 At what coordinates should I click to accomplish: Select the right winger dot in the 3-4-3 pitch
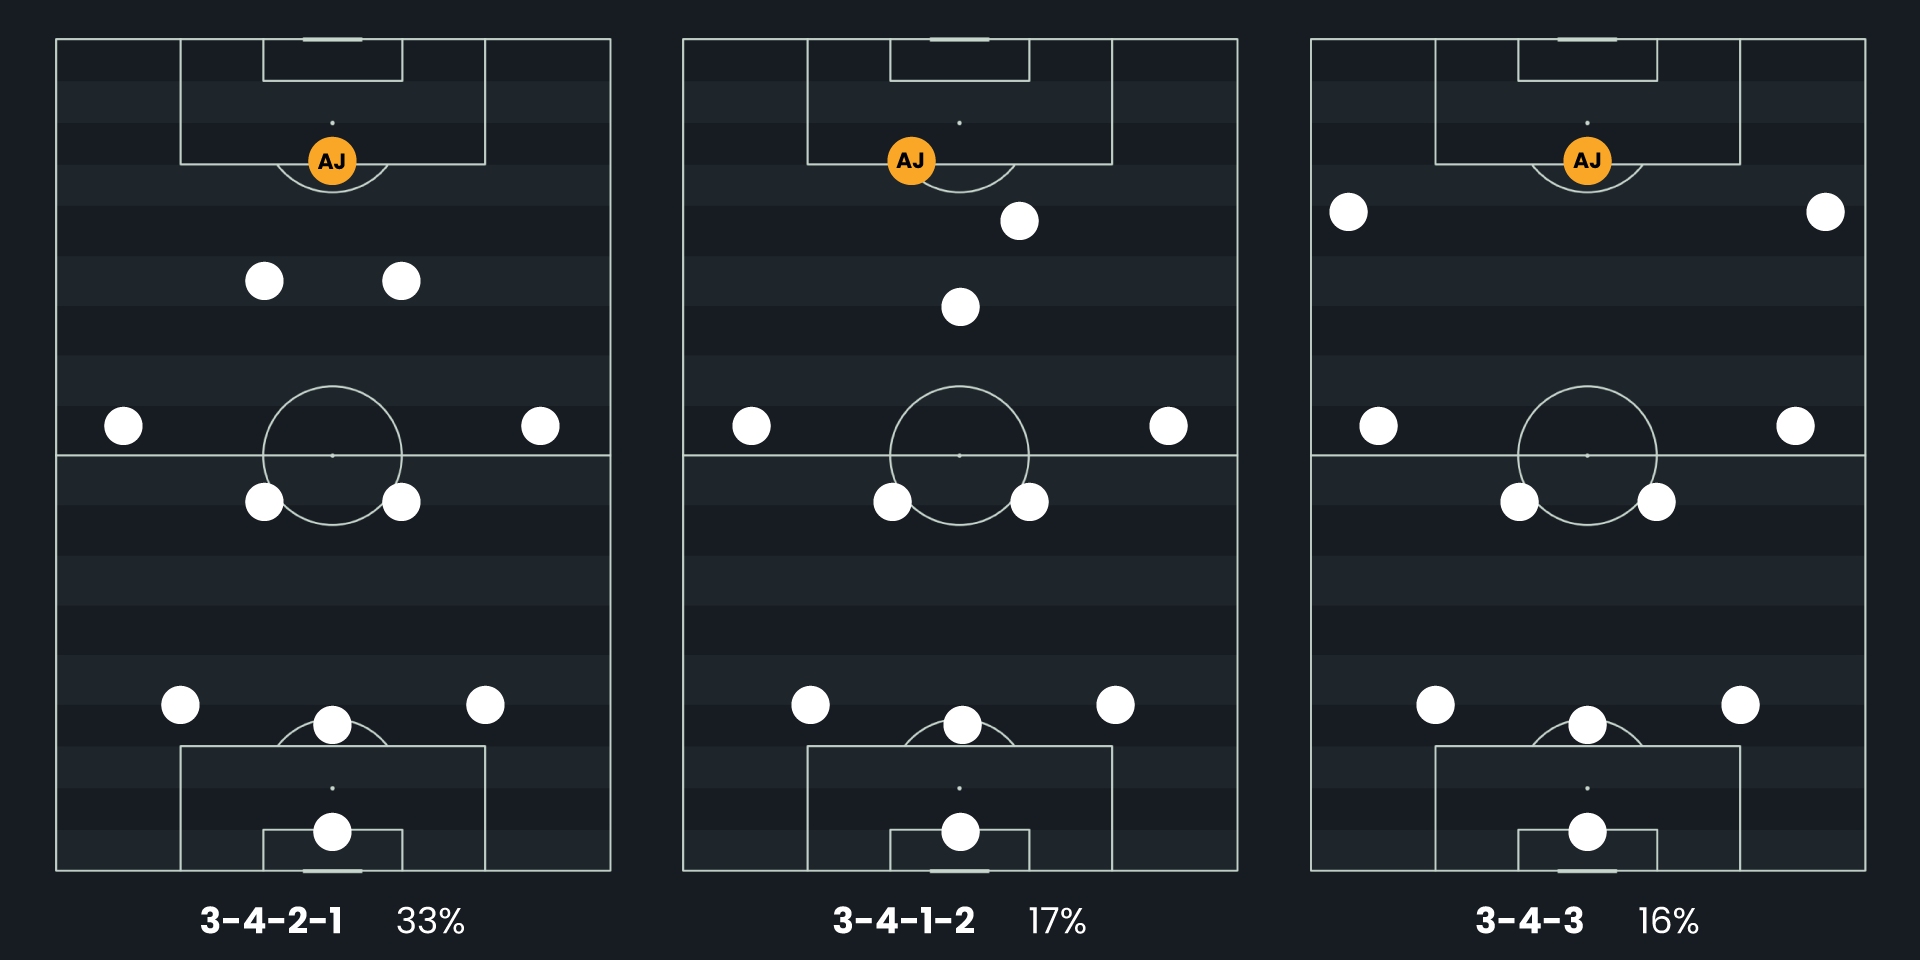[x=1825, y=212]
